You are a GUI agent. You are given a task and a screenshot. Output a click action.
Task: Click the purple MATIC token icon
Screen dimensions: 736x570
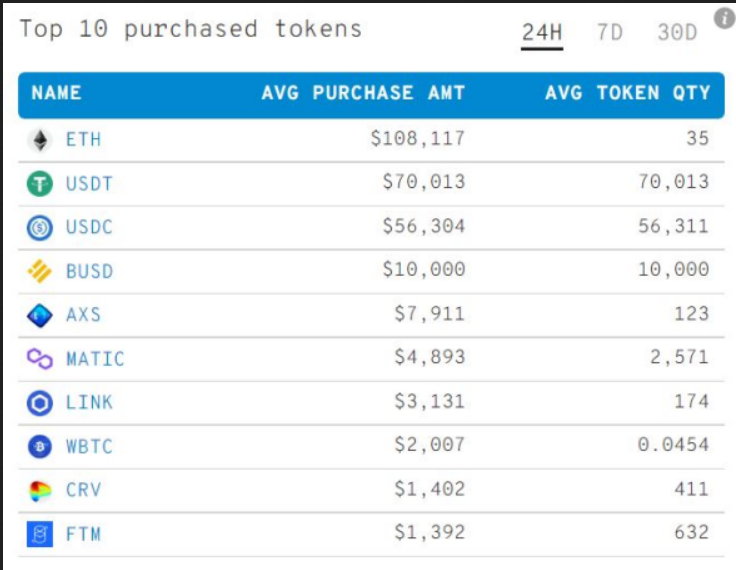(x=40, y=359)
